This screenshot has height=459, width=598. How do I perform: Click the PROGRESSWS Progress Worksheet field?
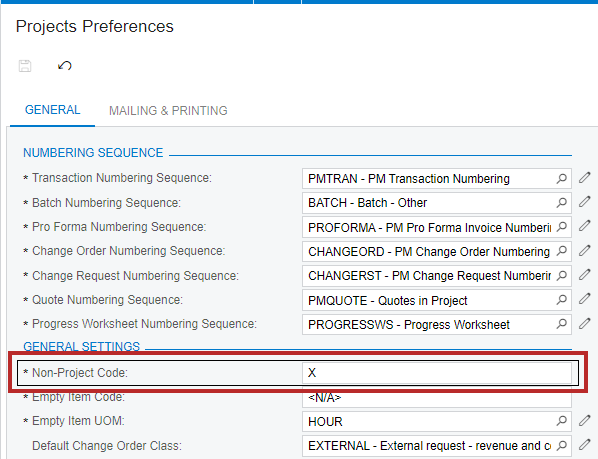pyautogui.click(x=437, y=324)
